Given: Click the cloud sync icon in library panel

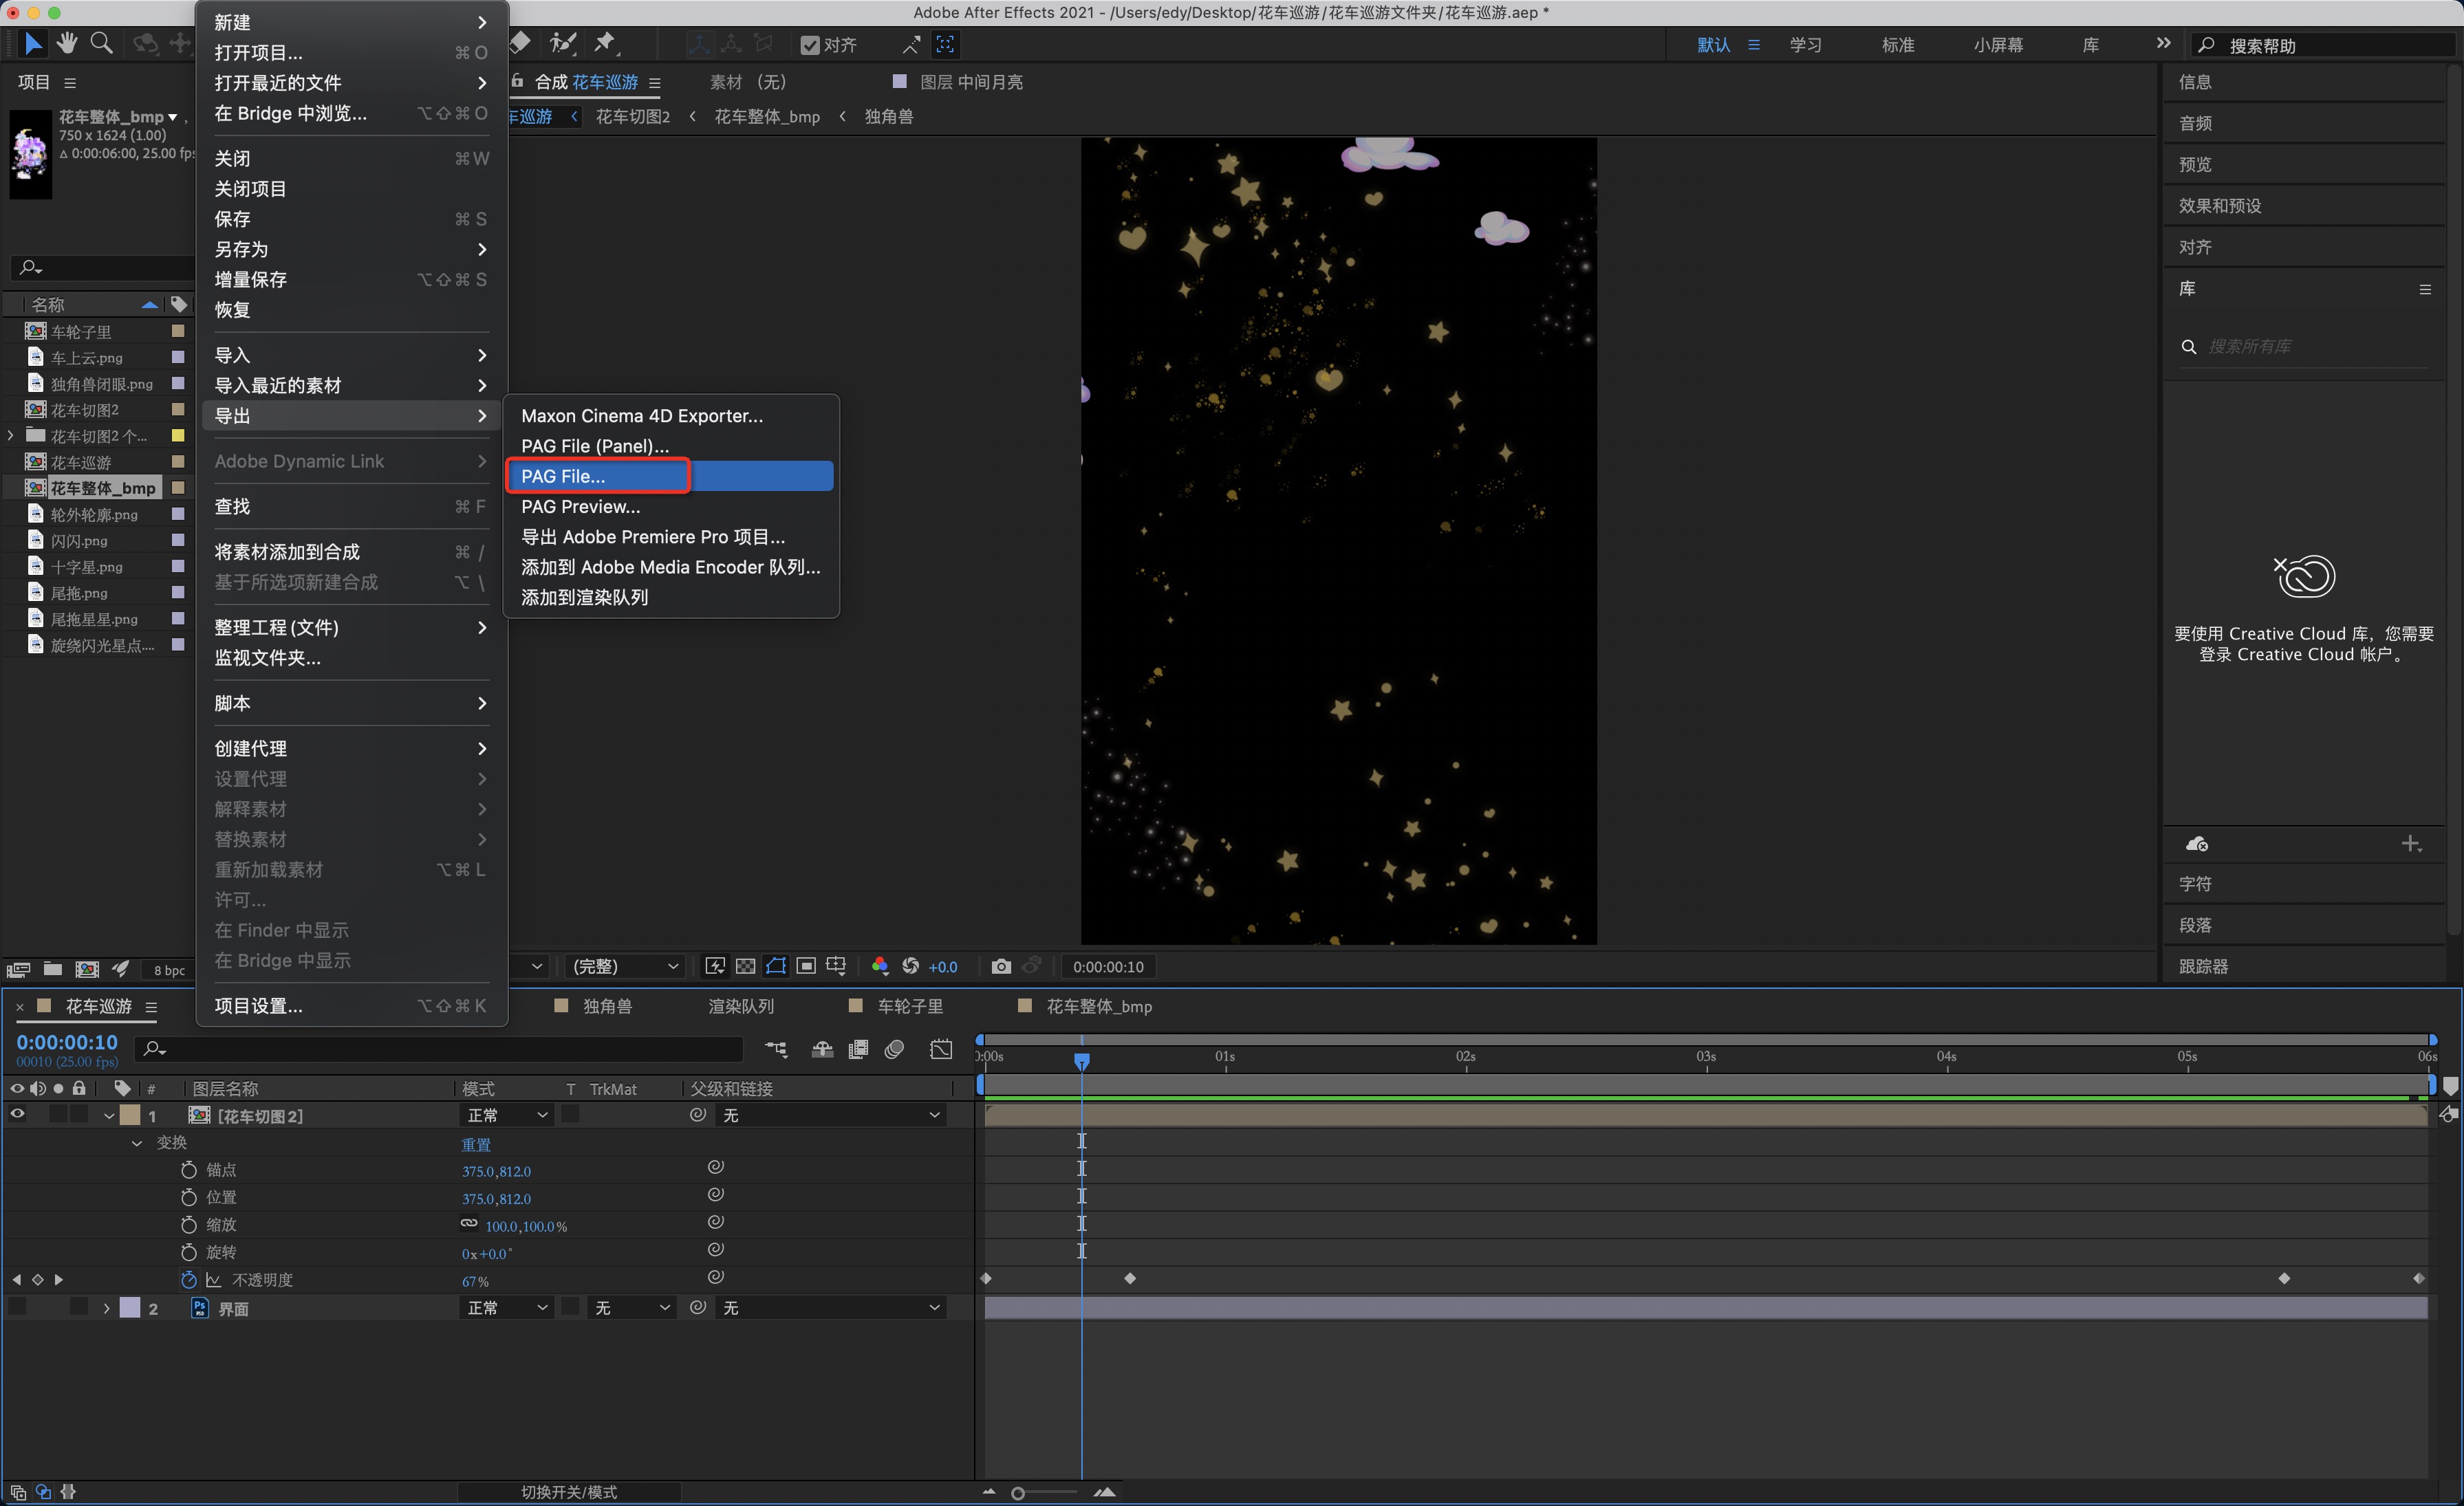Looking at the screenshot, I should coord(2197,844).
